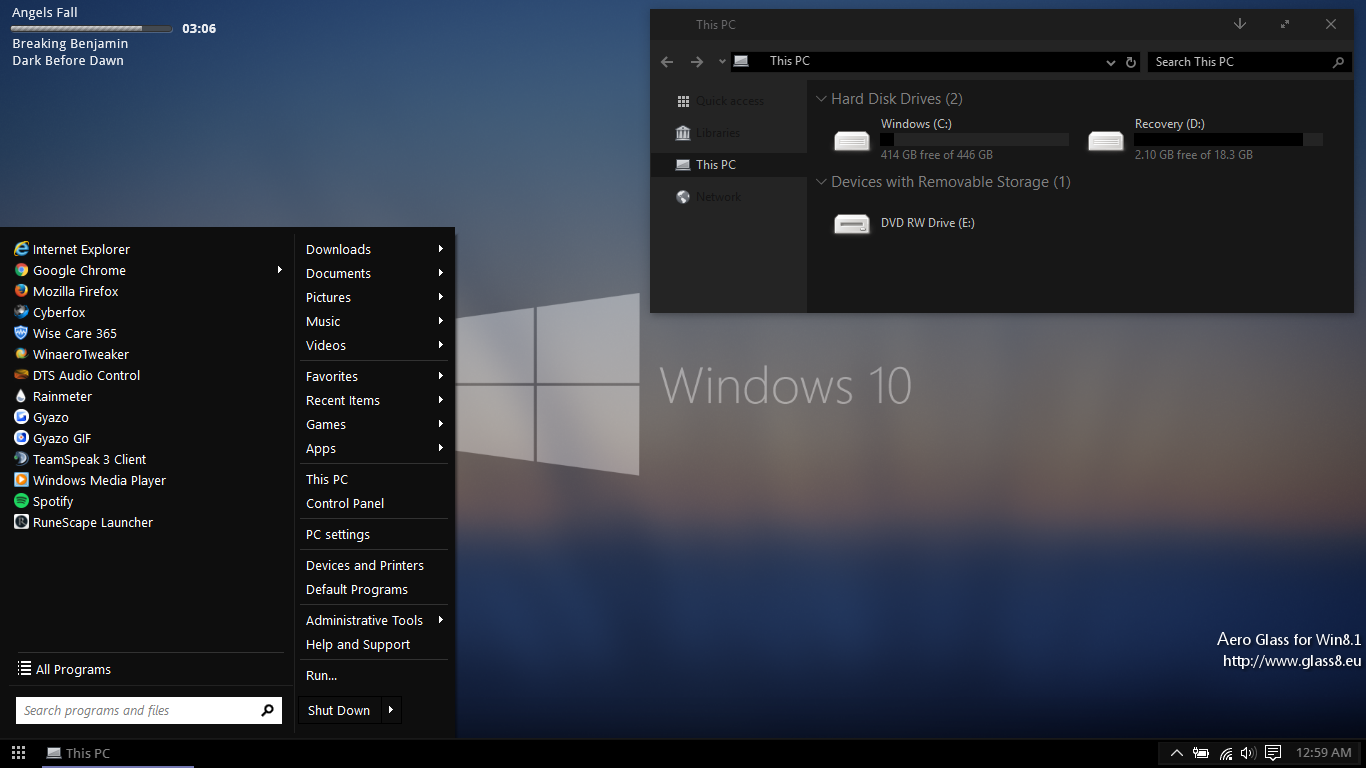The height and width of the screenshot is (768, 1366).
Task: Open Wise Care 365 shield icon
Action: click(x=21, y=333)
